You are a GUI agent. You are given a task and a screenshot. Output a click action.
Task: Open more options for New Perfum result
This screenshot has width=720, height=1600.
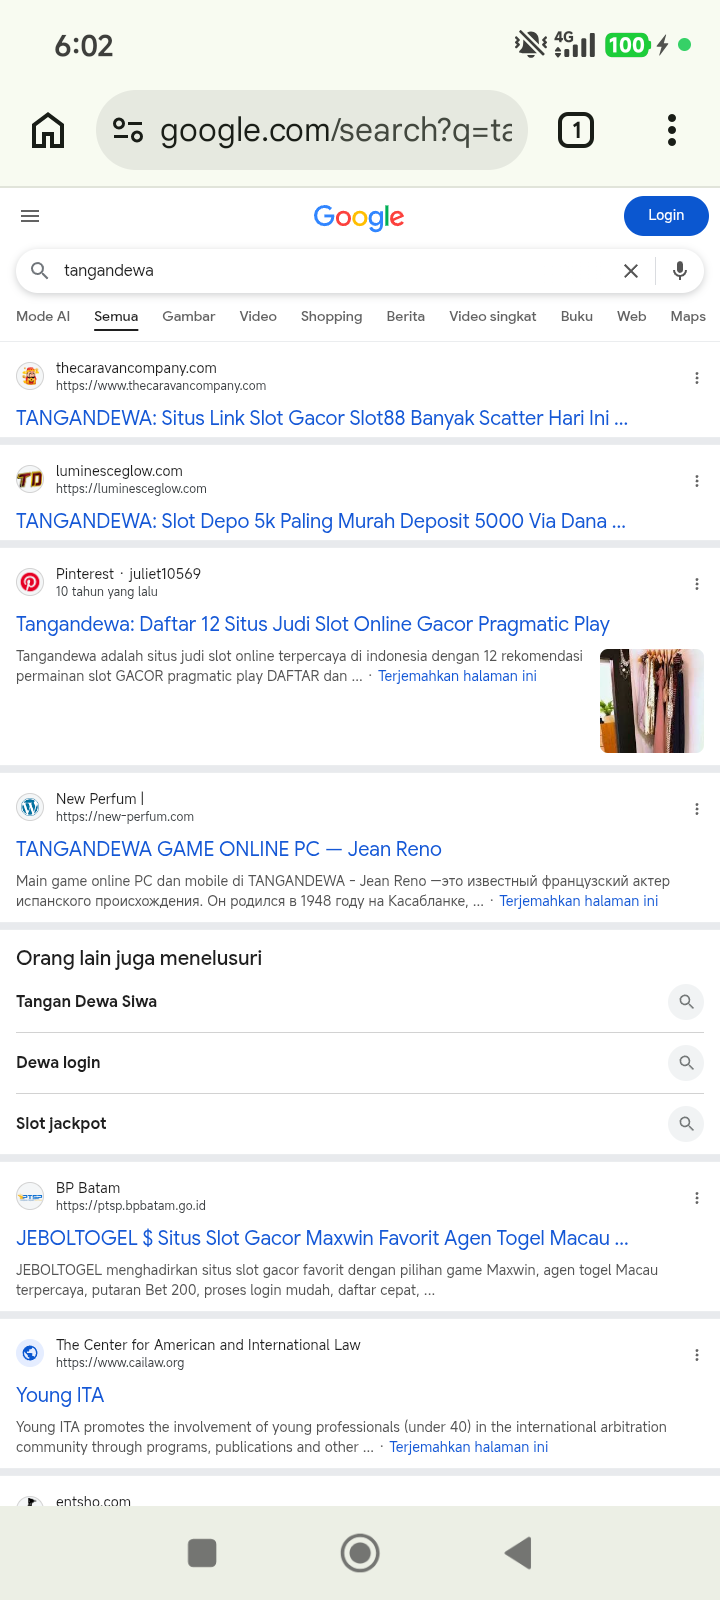(x=697, y=809)
